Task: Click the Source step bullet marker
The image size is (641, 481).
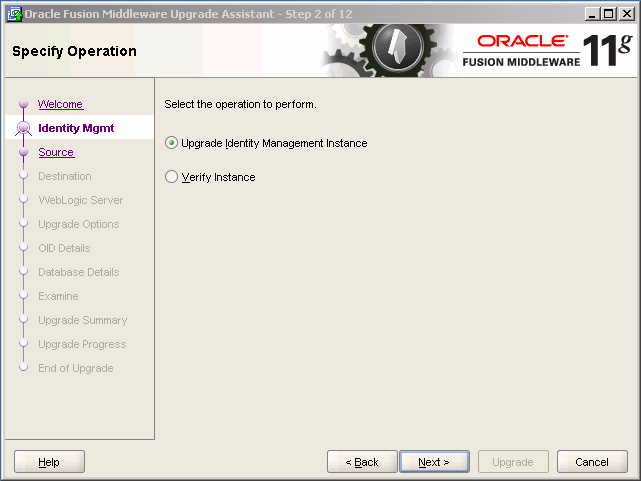Action: click(23, 152)
